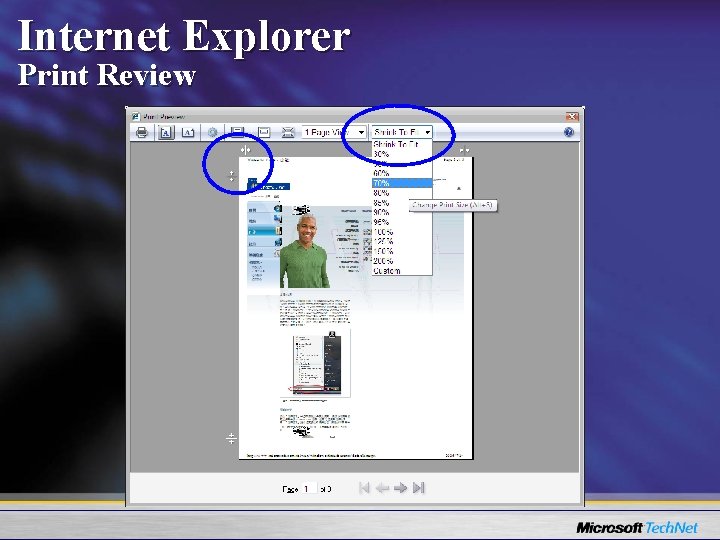
Task: Collapse the Shrink To Fit combo box
Action: click(428, 132)
